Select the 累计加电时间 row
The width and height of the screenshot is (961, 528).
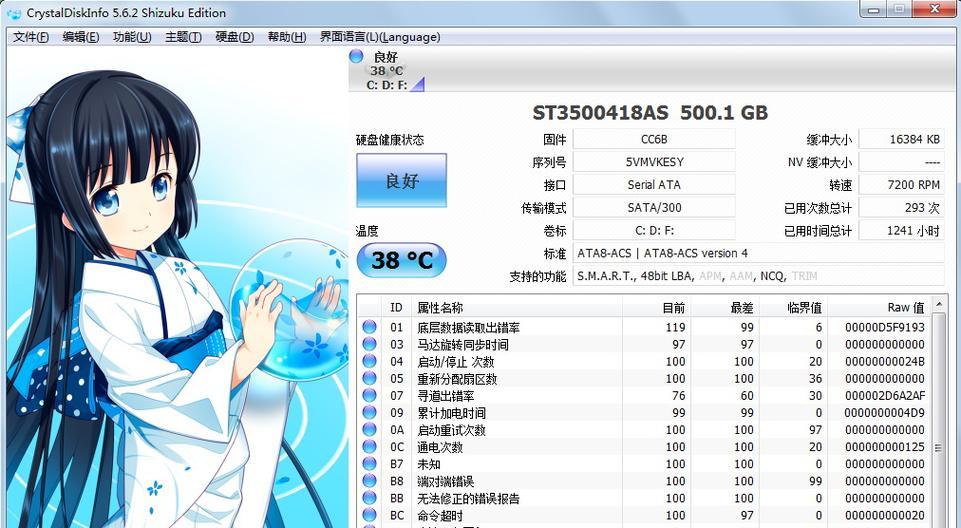644,413
